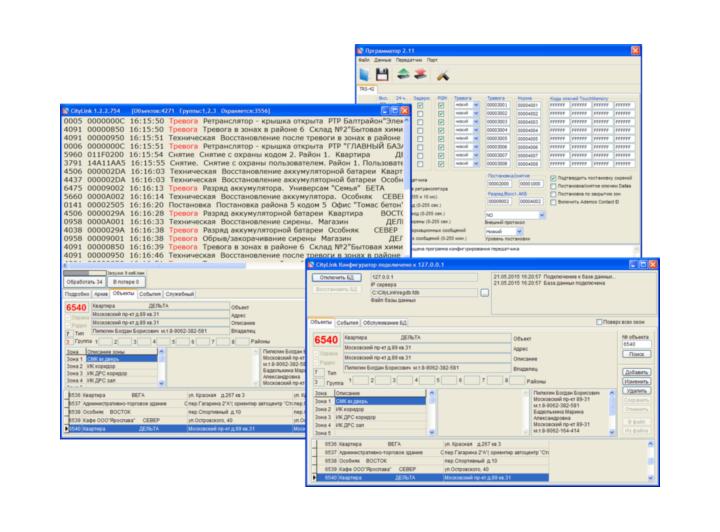Image resolution: width=720 pixels, height=532 pixels.
Task: Click the green read-from-device icon
Action: tap(399, 74)
